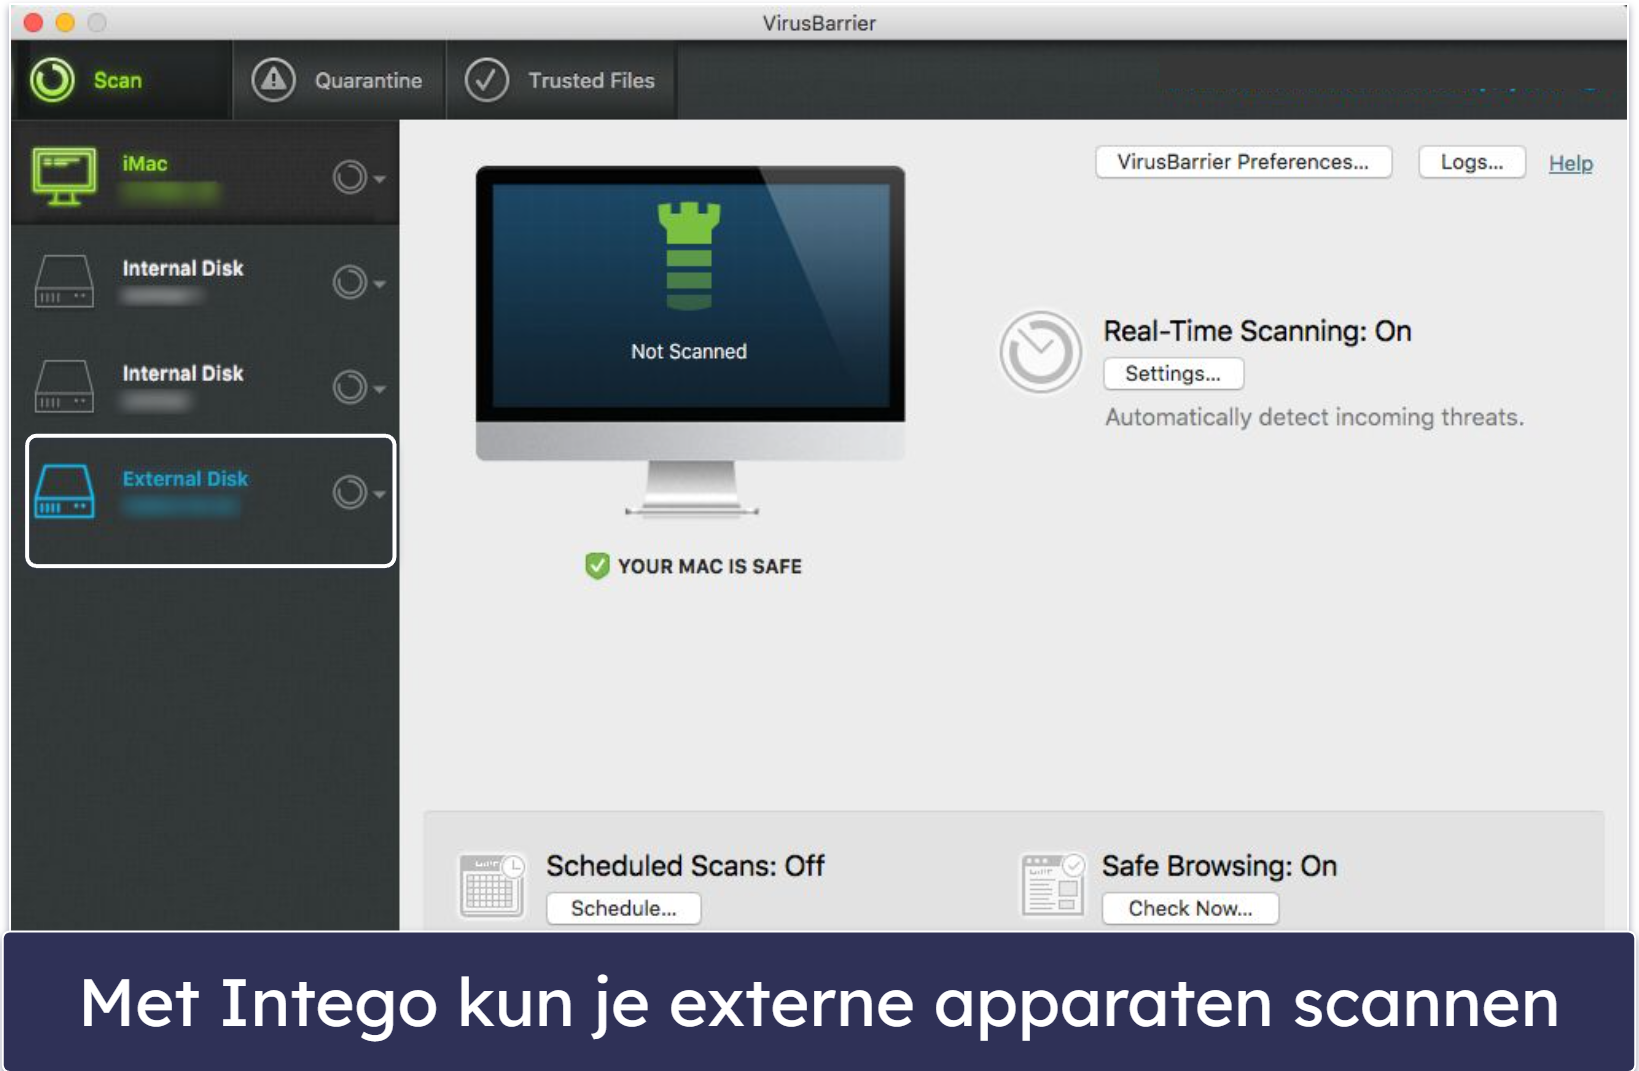Screen dimensions: 1639x1071
Task: Expand scan options arrow for first Internal Disk
Action: [380, 284]
